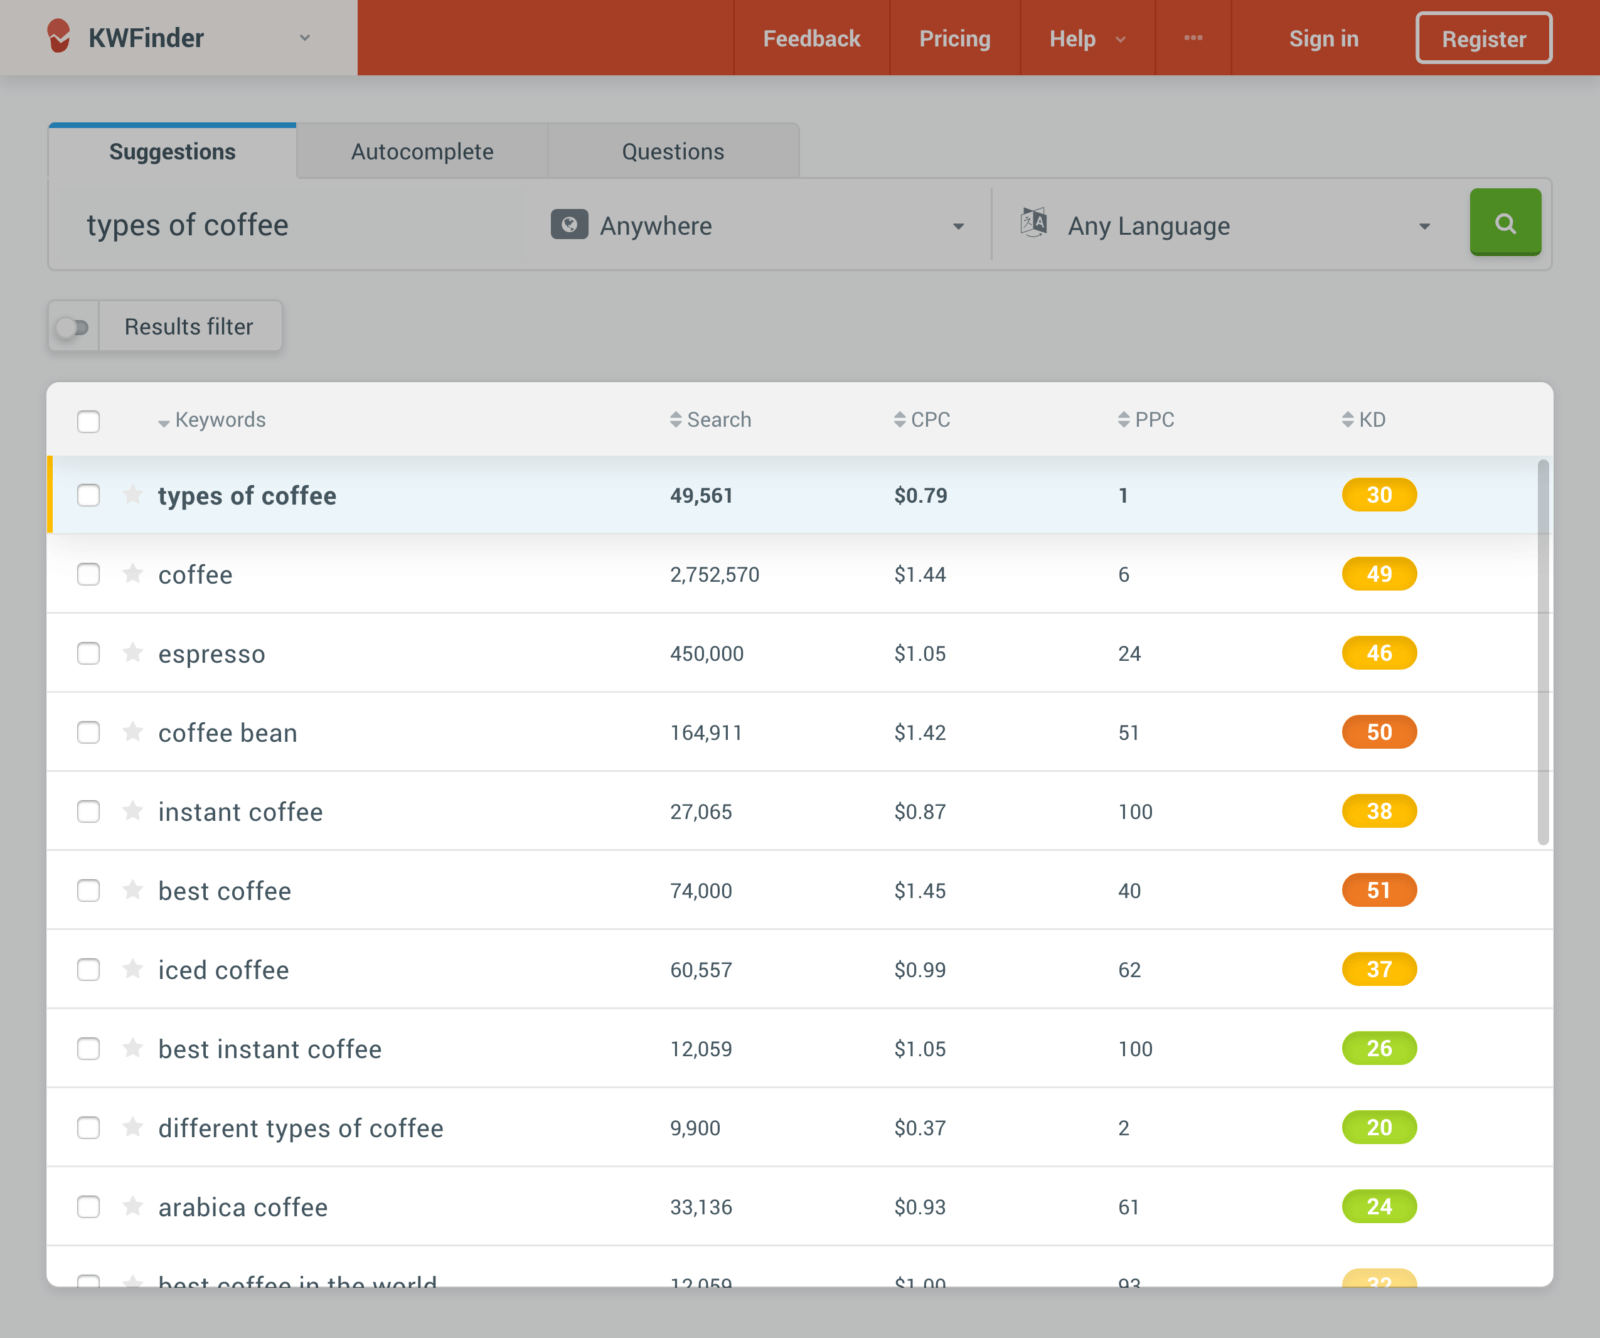Click the KD 51 badge

click(1379, 890)
